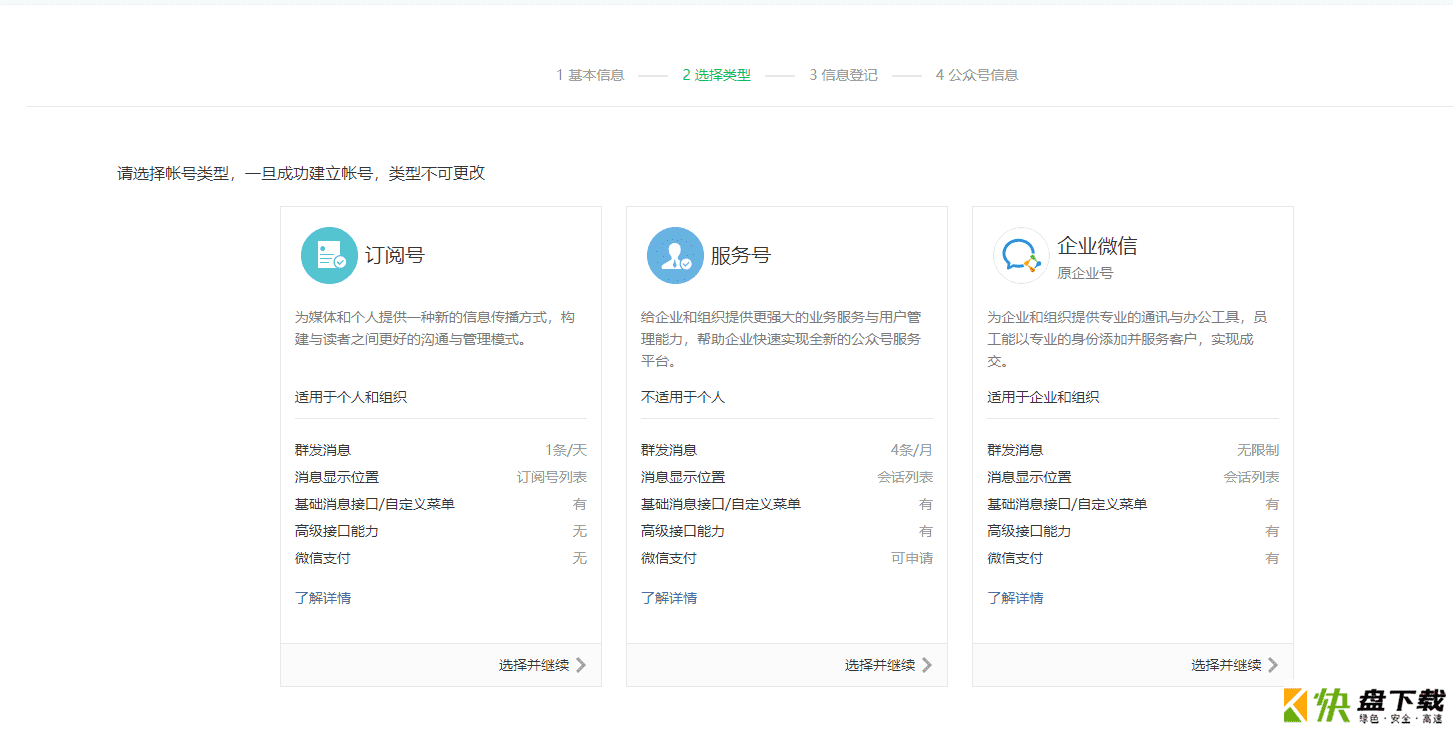Click 不适用于个人 text
Viewport: 1453px width, 736px height.
pyautogui.click(x=683, y=397)
